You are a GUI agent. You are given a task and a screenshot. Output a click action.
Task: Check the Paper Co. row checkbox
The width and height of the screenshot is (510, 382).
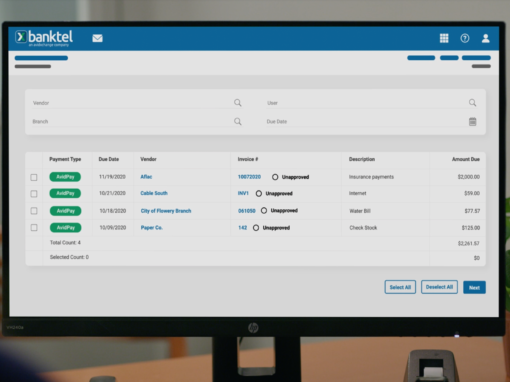pyautogui.click(x=34, y=228)
